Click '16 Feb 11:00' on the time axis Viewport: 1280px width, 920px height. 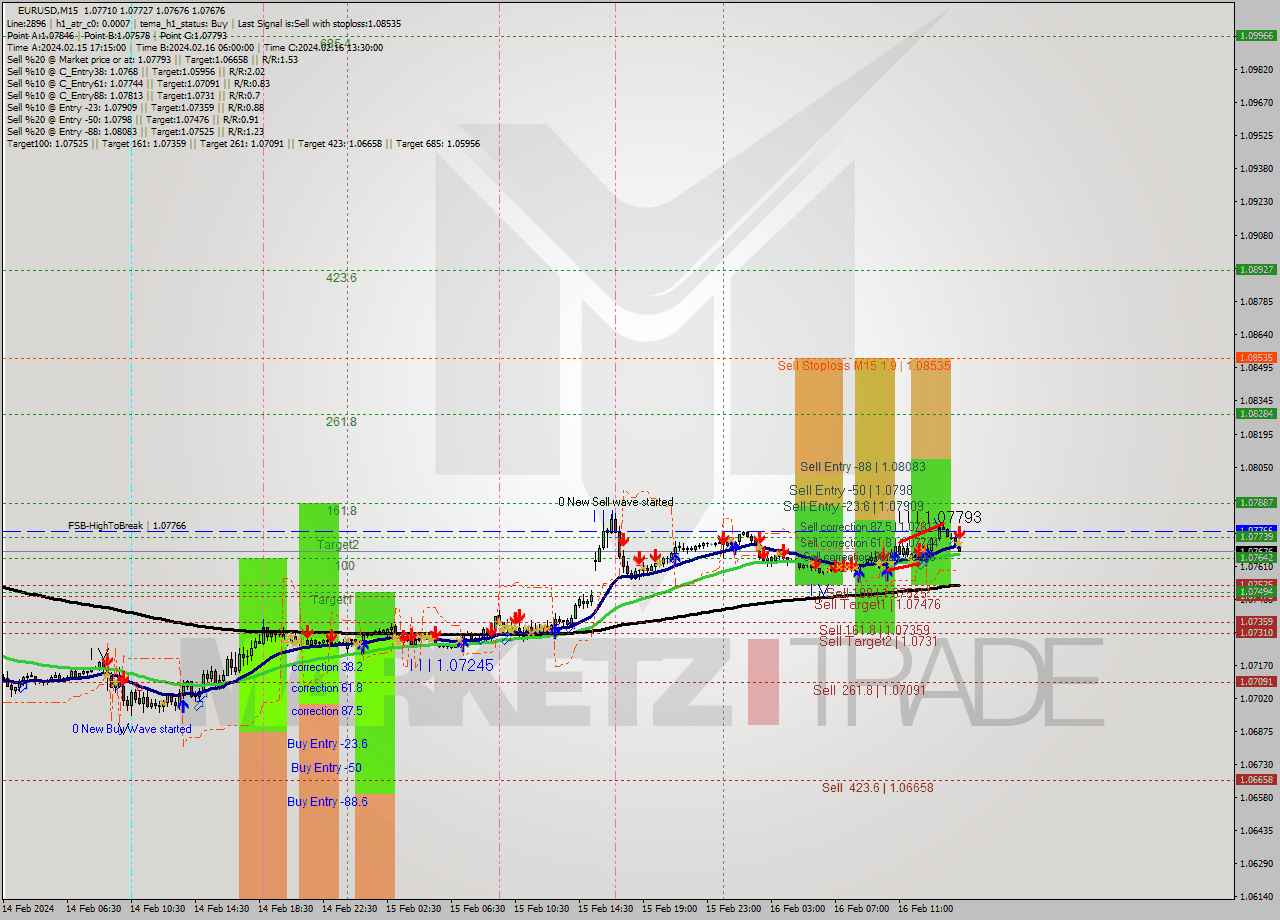click(x=925, y=909)
